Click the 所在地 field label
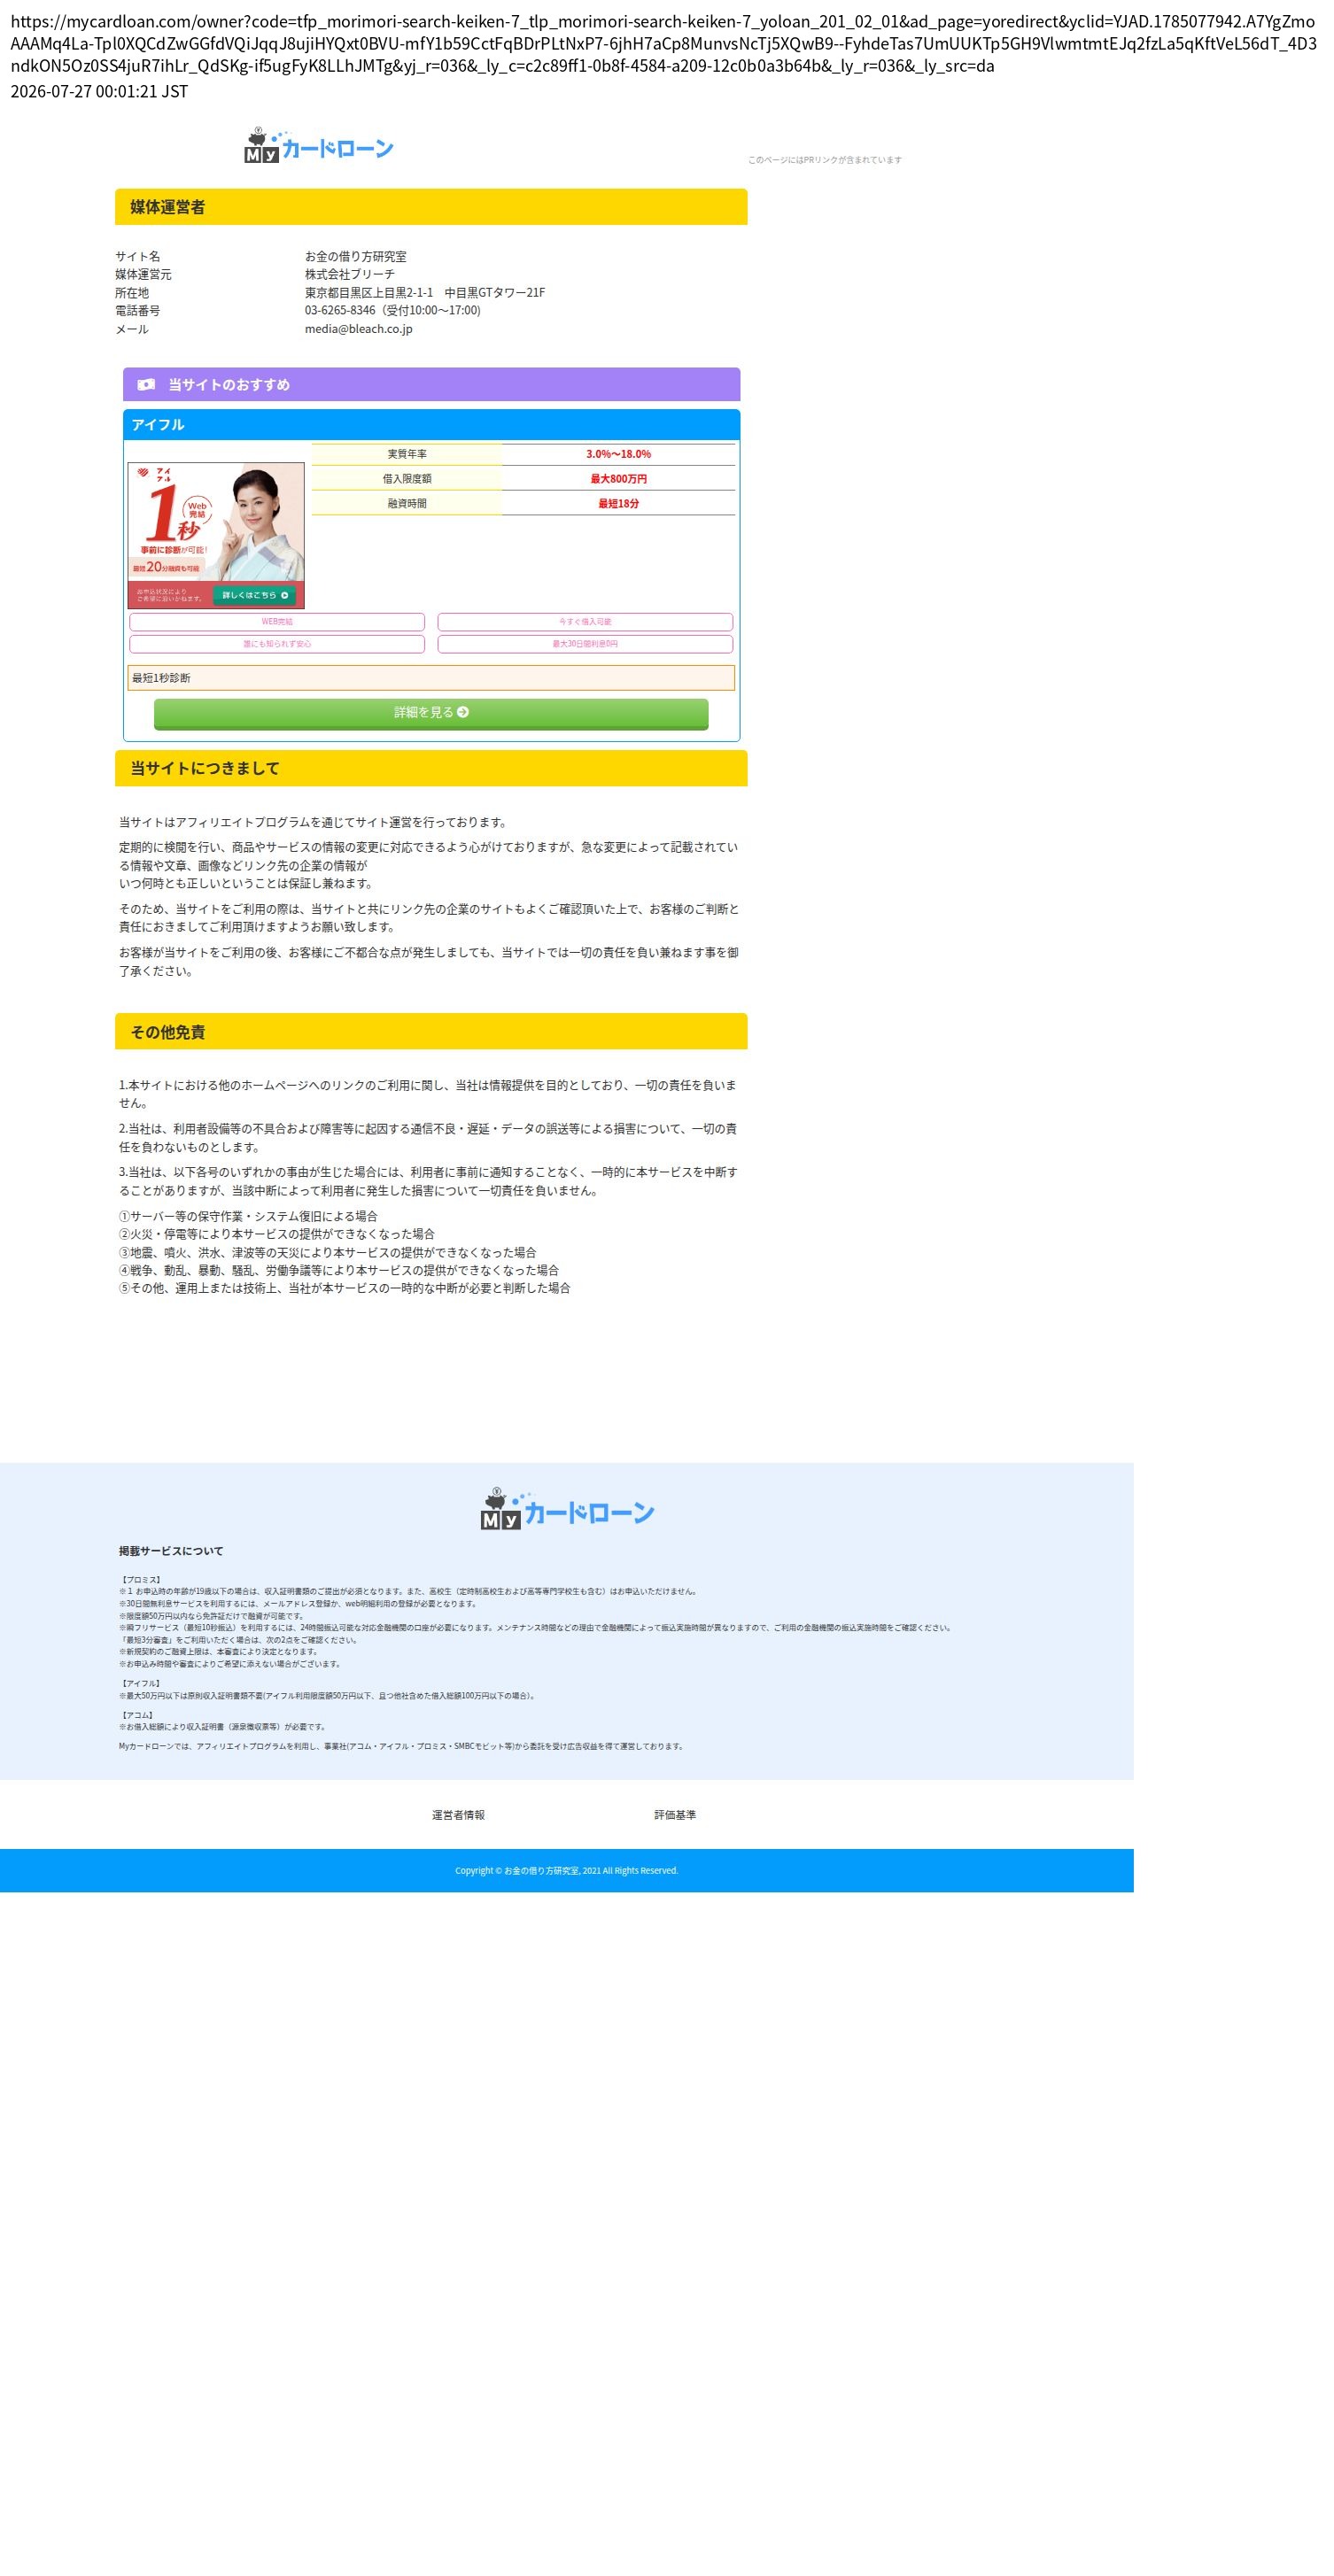Viewport: 1334px width, 2576px height. tap(132, 293)
